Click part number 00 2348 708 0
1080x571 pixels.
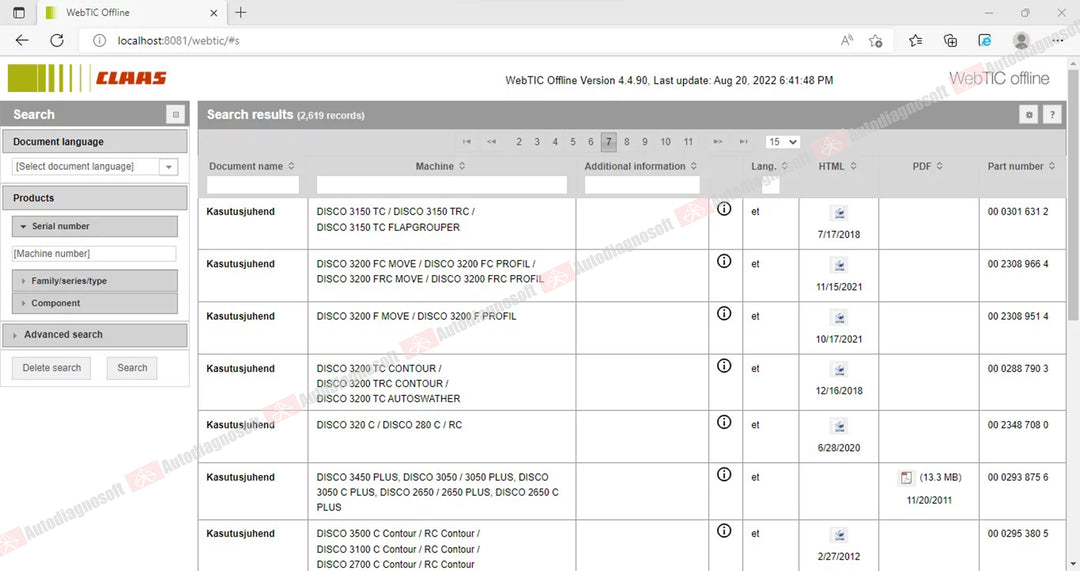point(1018,425)
